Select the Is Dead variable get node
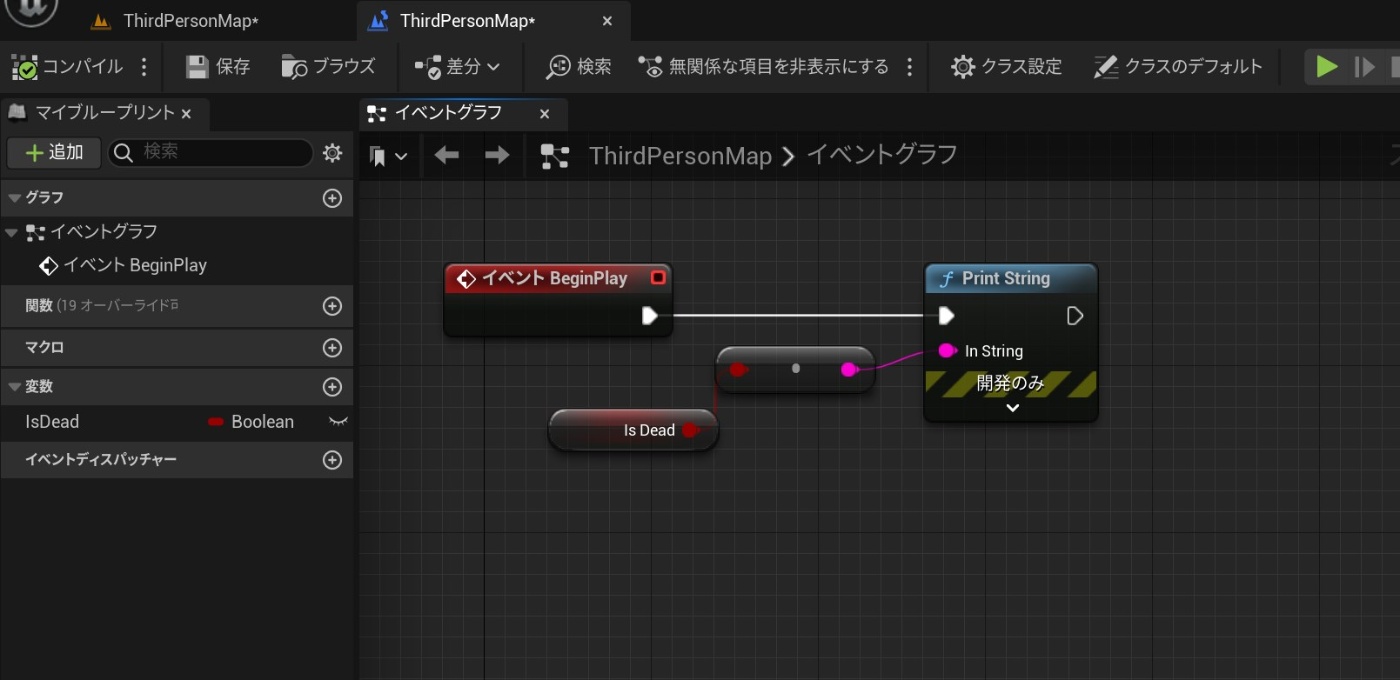Image resolution: width=1400 pixels, height=680 pixels. point(633,430)
